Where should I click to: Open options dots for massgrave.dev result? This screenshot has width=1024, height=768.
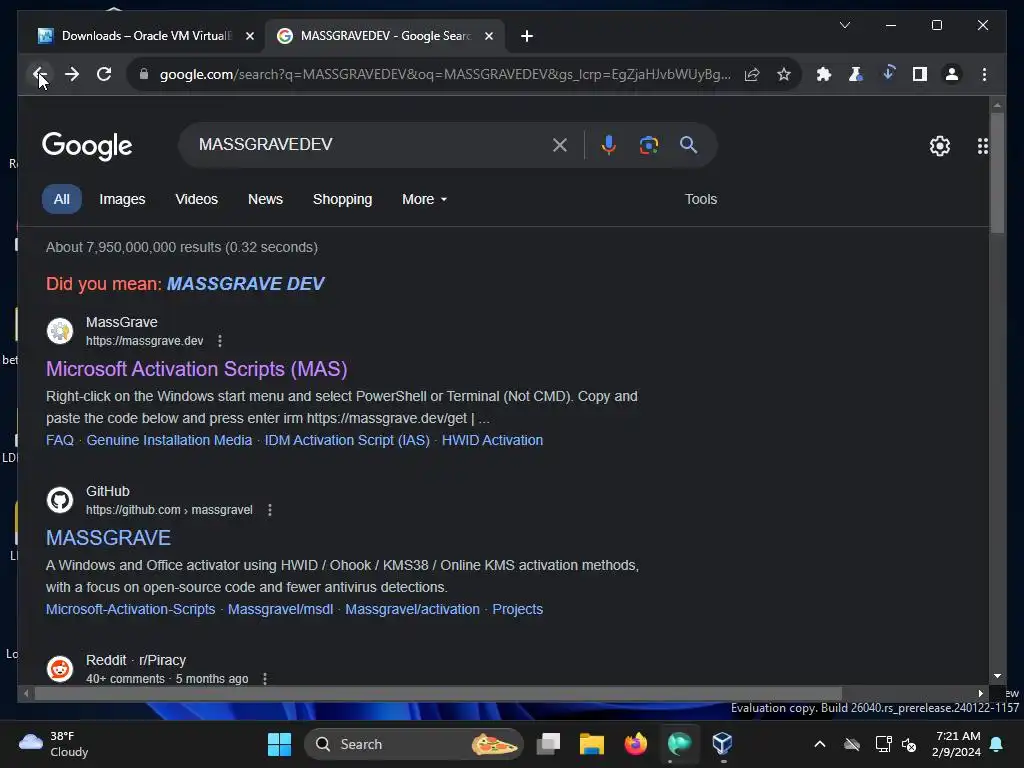point(220,341)
